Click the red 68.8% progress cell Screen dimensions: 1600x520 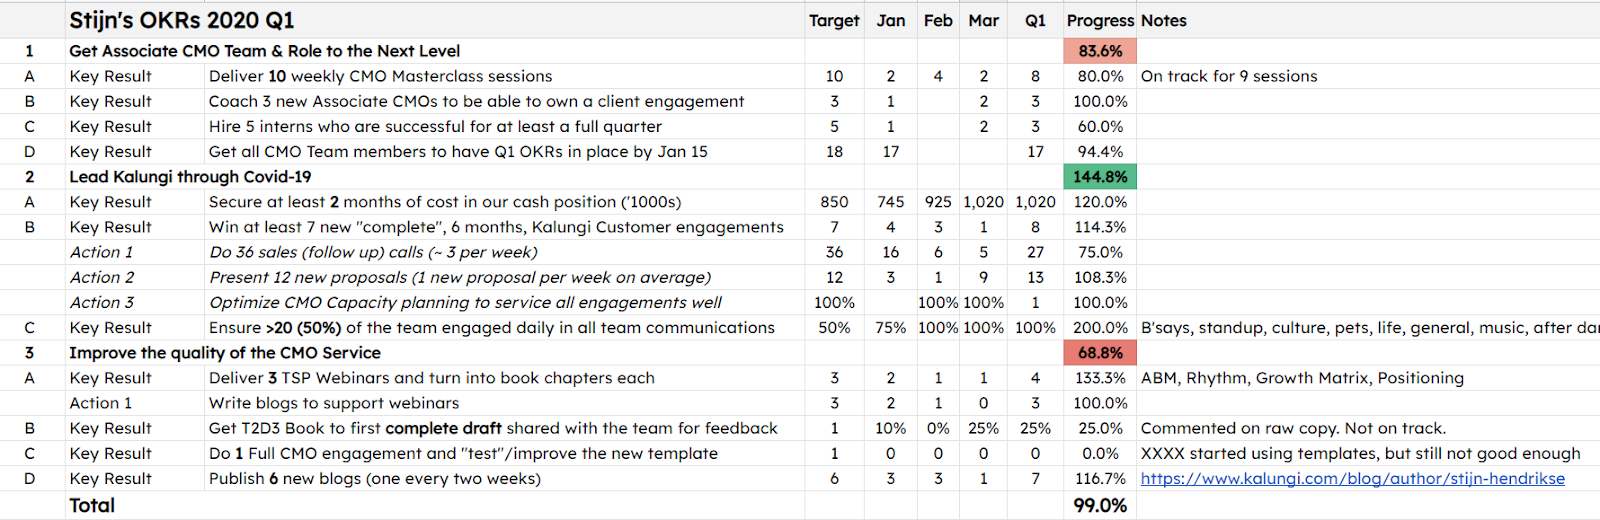[1100, 353]
